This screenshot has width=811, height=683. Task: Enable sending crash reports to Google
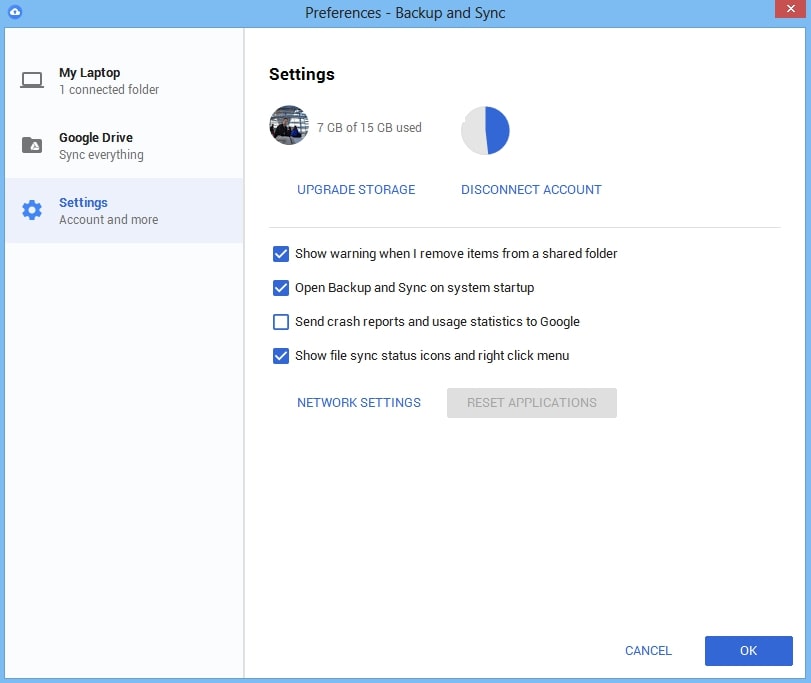[281, 322]
